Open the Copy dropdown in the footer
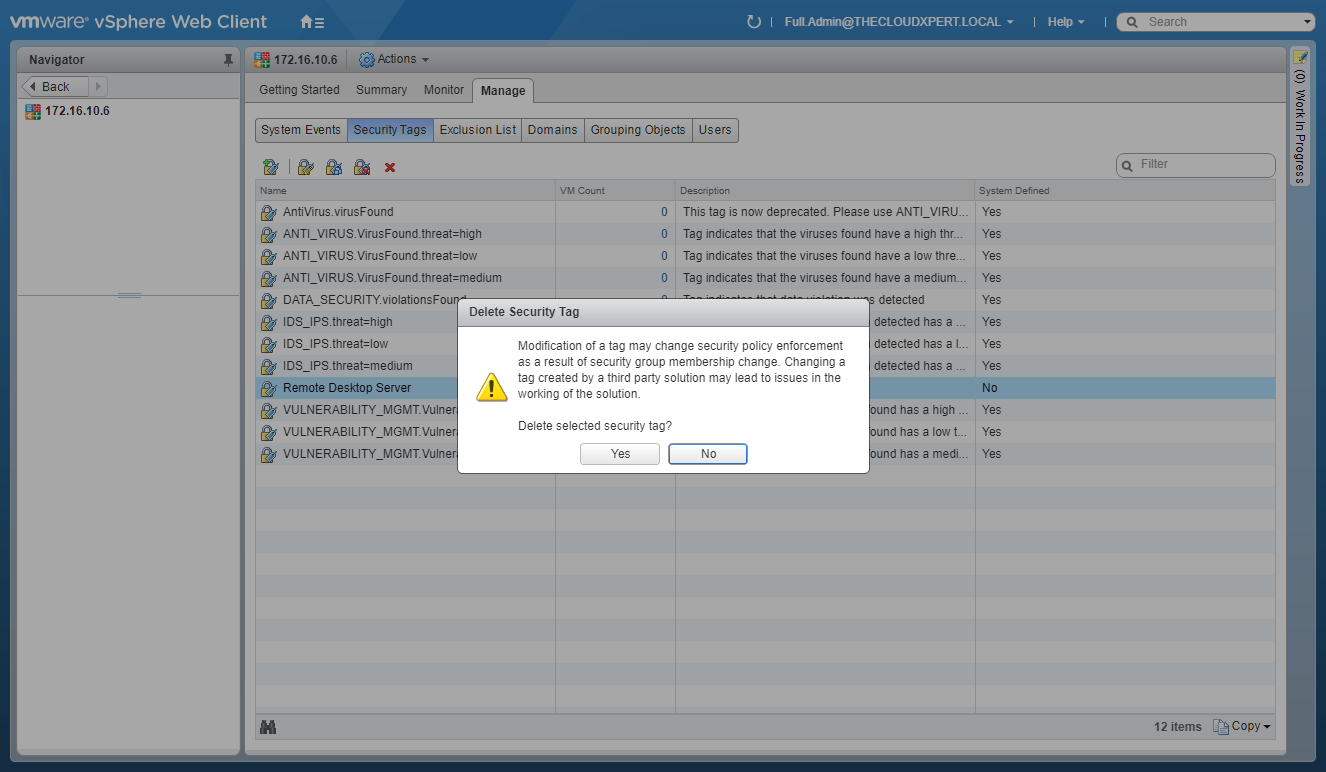1326x772 pixels. point(1242,727)
